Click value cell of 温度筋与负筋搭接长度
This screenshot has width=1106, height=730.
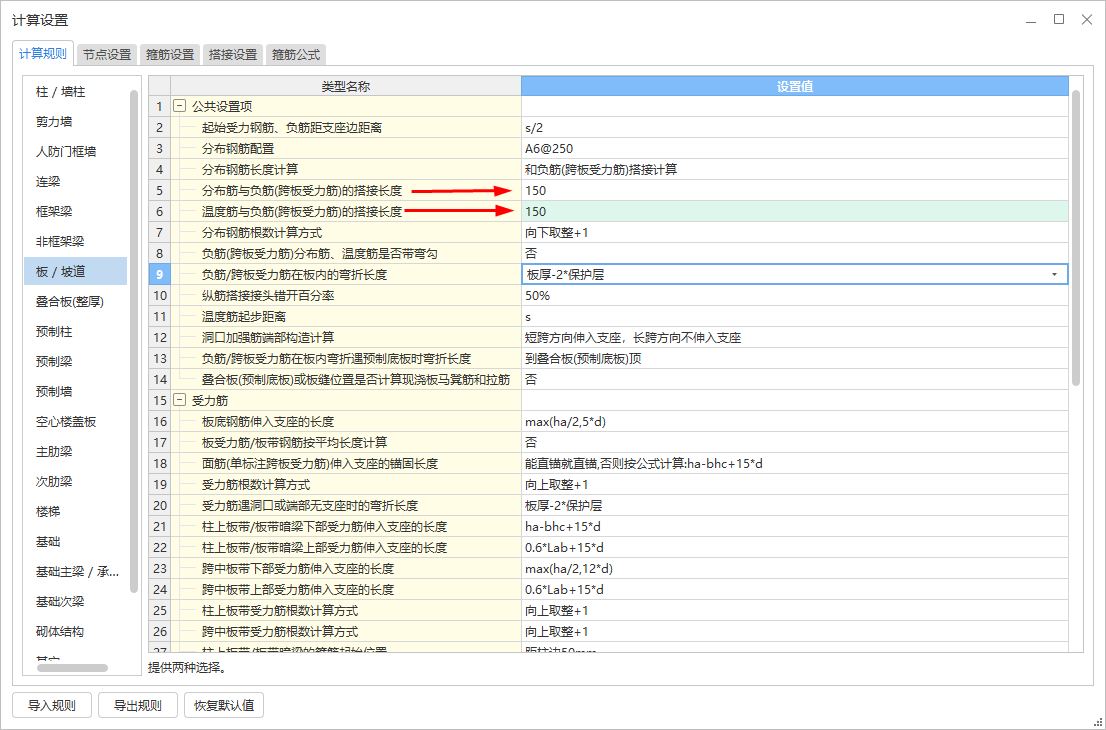point(794,211)
